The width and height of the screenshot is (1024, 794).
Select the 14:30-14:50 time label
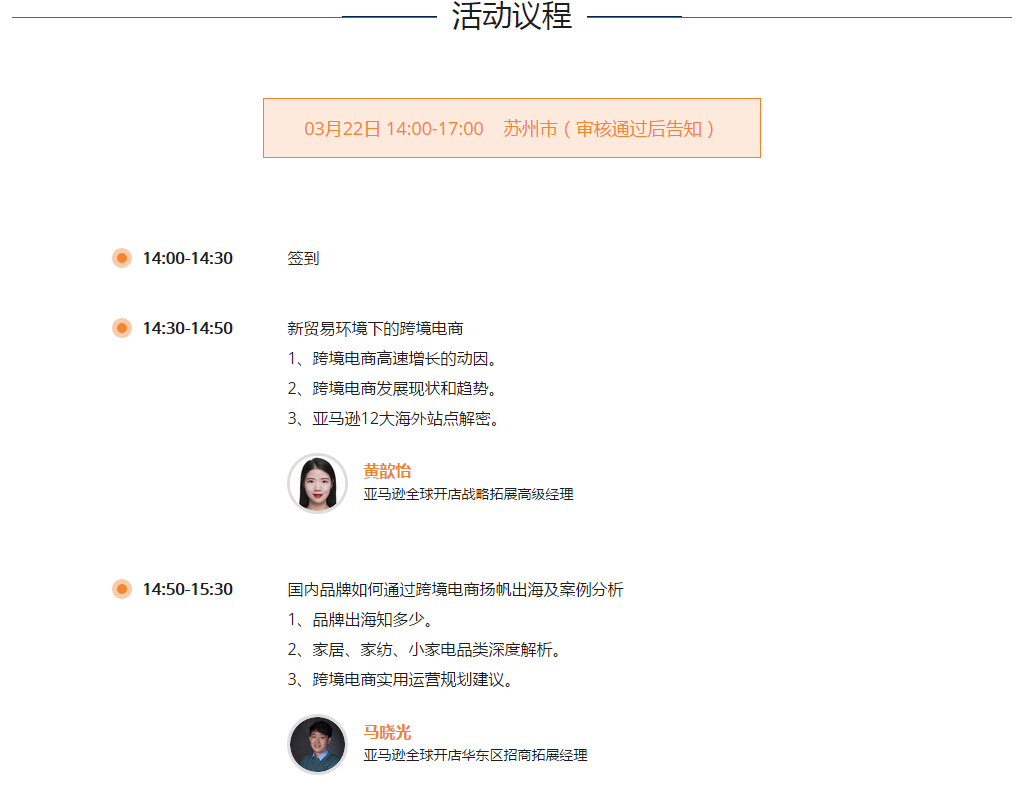pos(187,328)
